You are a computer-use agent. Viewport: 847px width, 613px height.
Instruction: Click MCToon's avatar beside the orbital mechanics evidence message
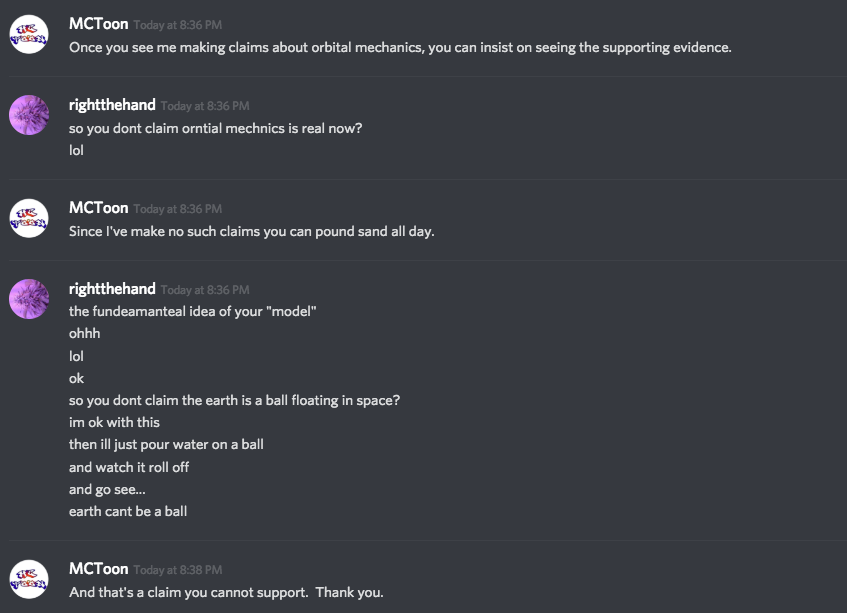tap(29, 34)
